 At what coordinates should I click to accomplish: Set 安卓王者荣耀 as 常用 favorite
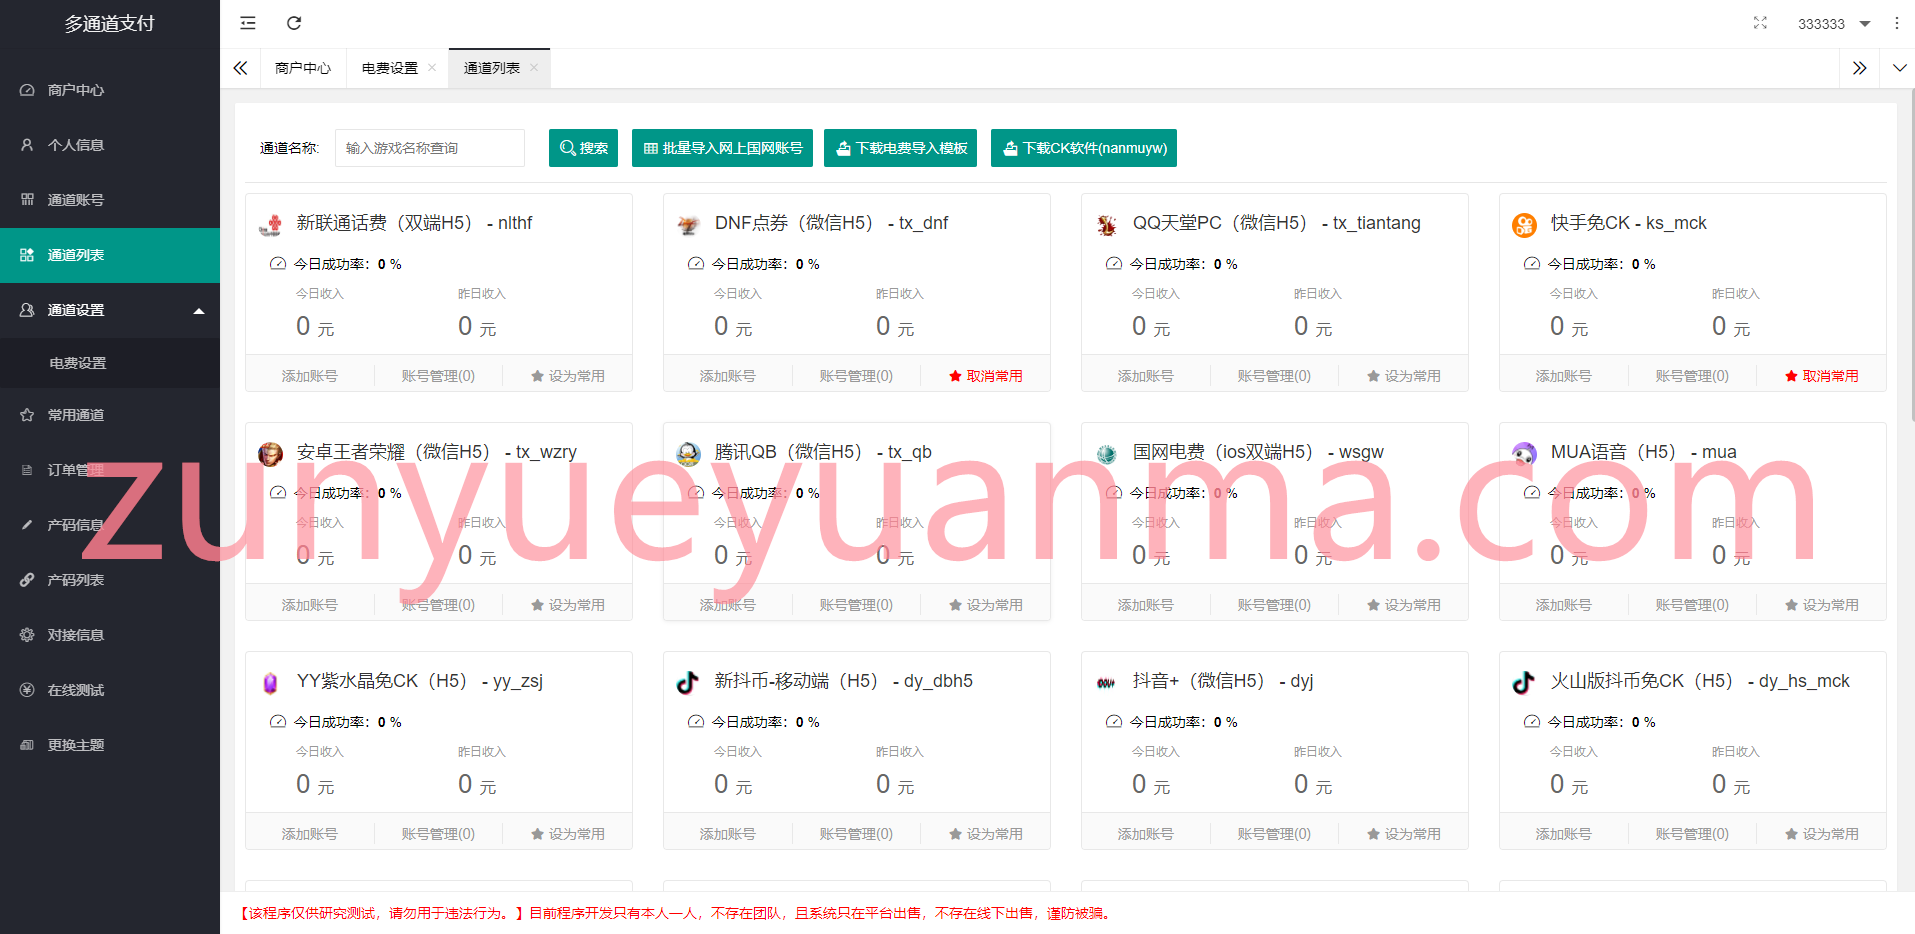pos(568,605)
